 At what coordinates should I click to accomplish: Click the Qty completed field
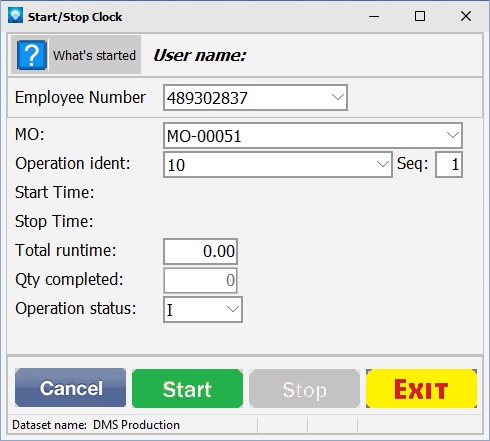[x=200, y=280]
